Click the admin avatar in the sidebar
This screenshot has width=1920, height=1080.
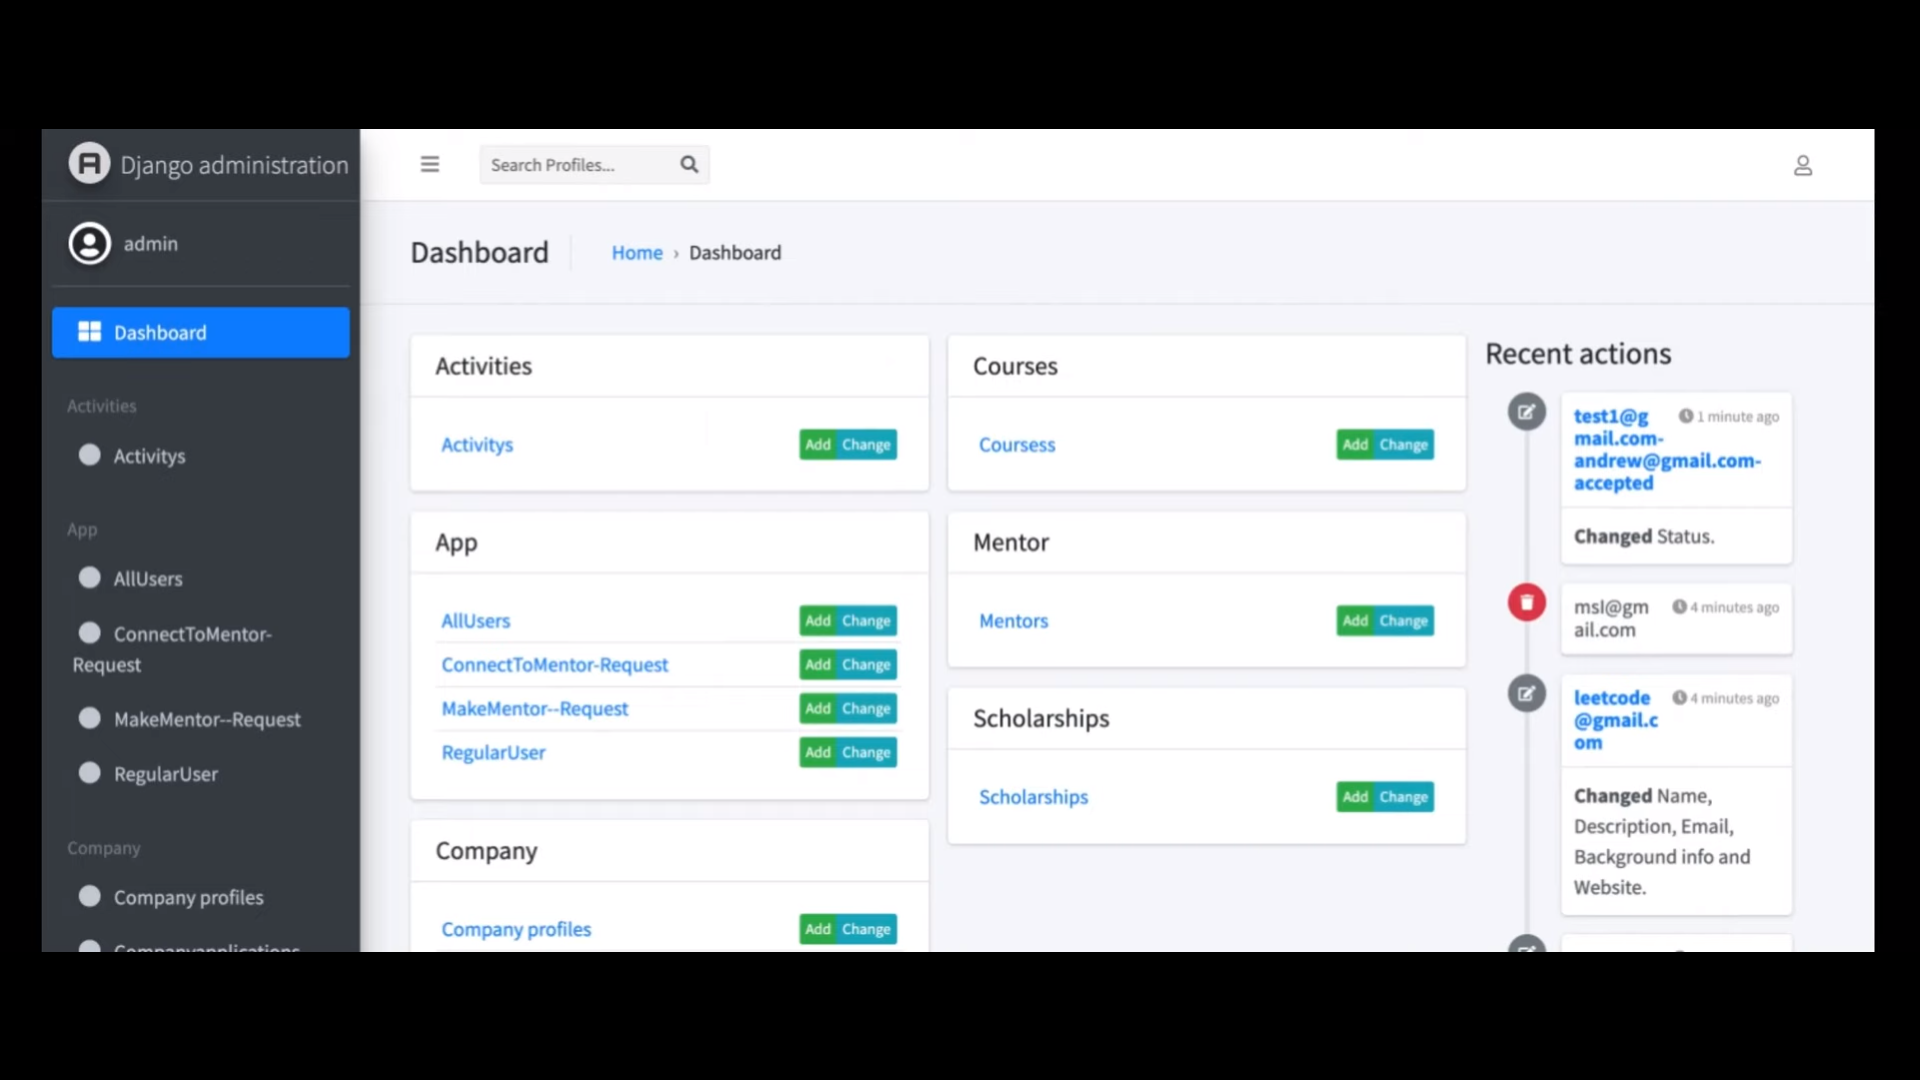[89, 243]
